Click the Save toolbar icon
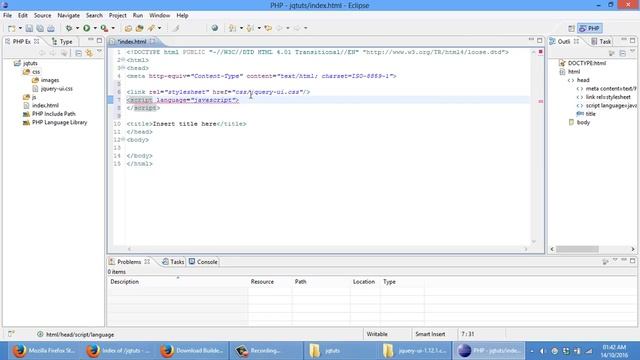Viewport: 640px width, 360px height. point(29,28)
